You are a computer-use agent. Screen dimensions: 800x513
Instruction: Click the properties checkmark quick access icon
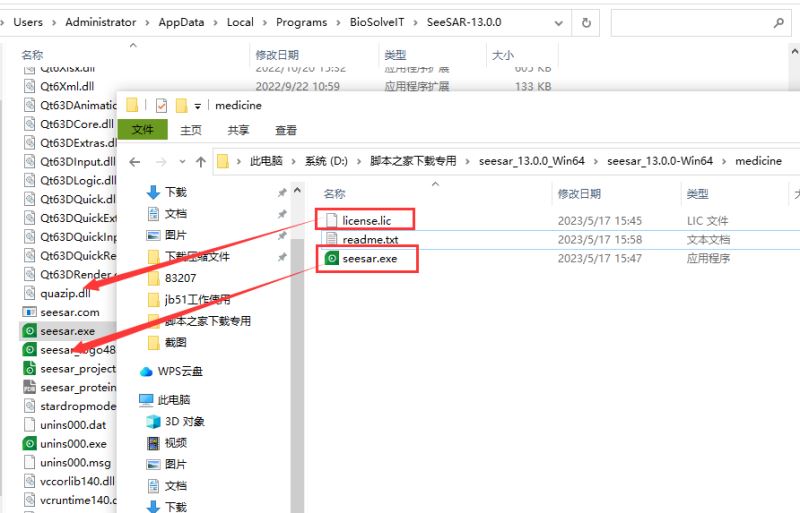pos(161,105)
